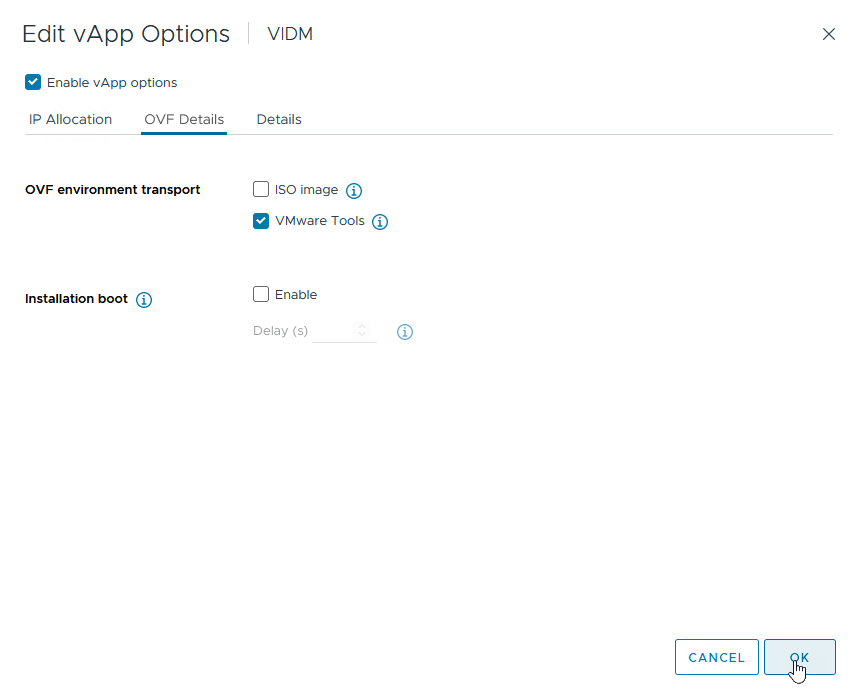Click into the Delay (s) input field
858x696 pixels.
tap(333, 331)
